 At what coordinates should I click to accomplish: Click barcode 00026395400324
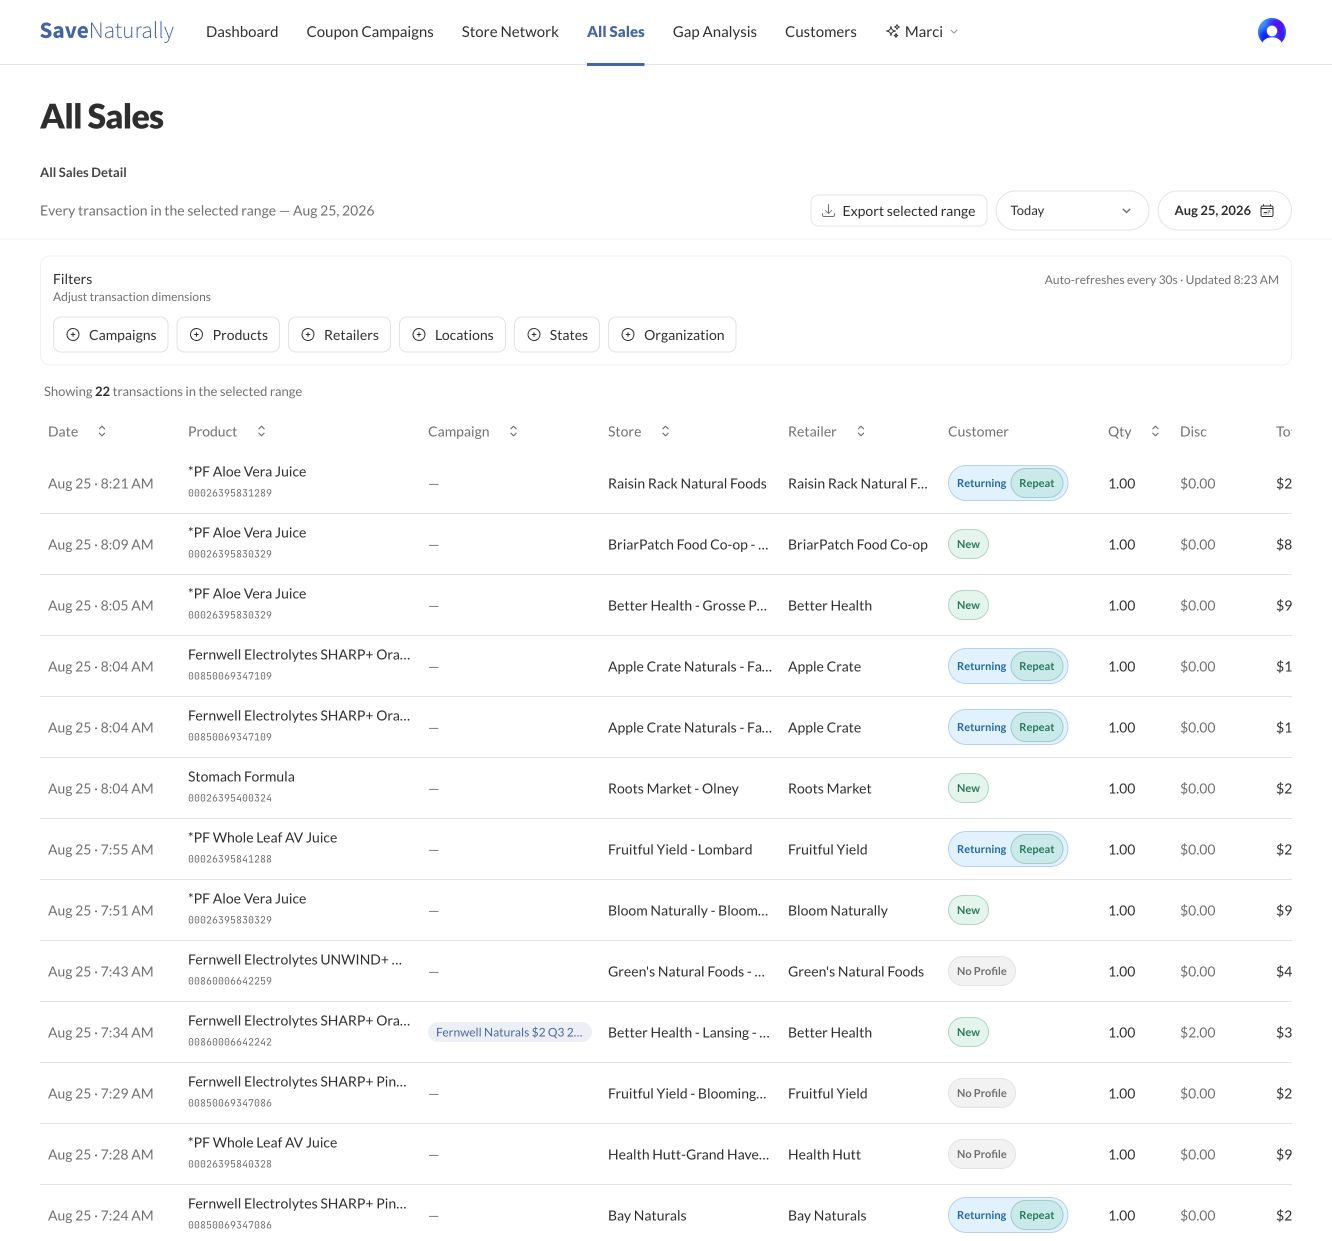pyautogui.click(x=230, y=798)
